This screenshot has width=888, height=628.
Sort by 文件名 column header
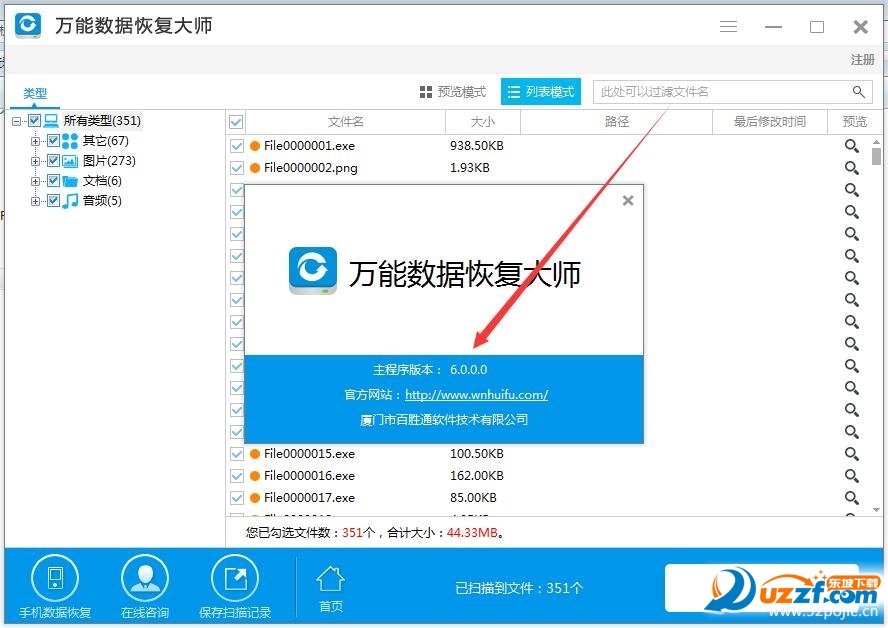pyautogui.click(x=345, y=122)
